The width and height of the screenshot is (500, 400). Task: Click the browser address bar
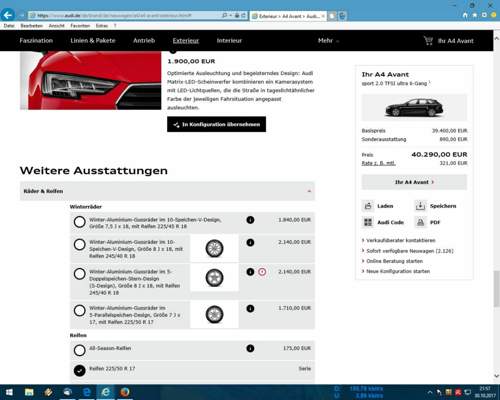[125, 15]
